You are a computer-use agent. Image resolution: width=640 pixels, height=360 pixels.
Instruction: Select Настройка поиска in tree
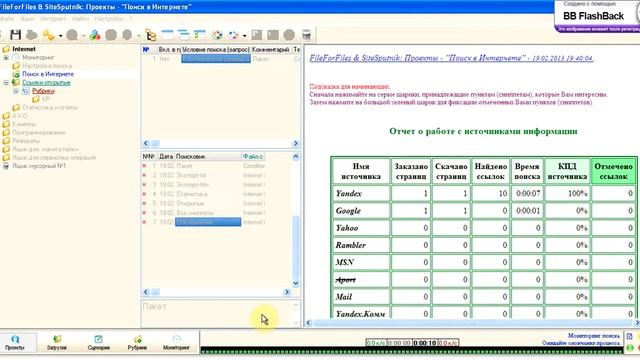pos(47,66)
